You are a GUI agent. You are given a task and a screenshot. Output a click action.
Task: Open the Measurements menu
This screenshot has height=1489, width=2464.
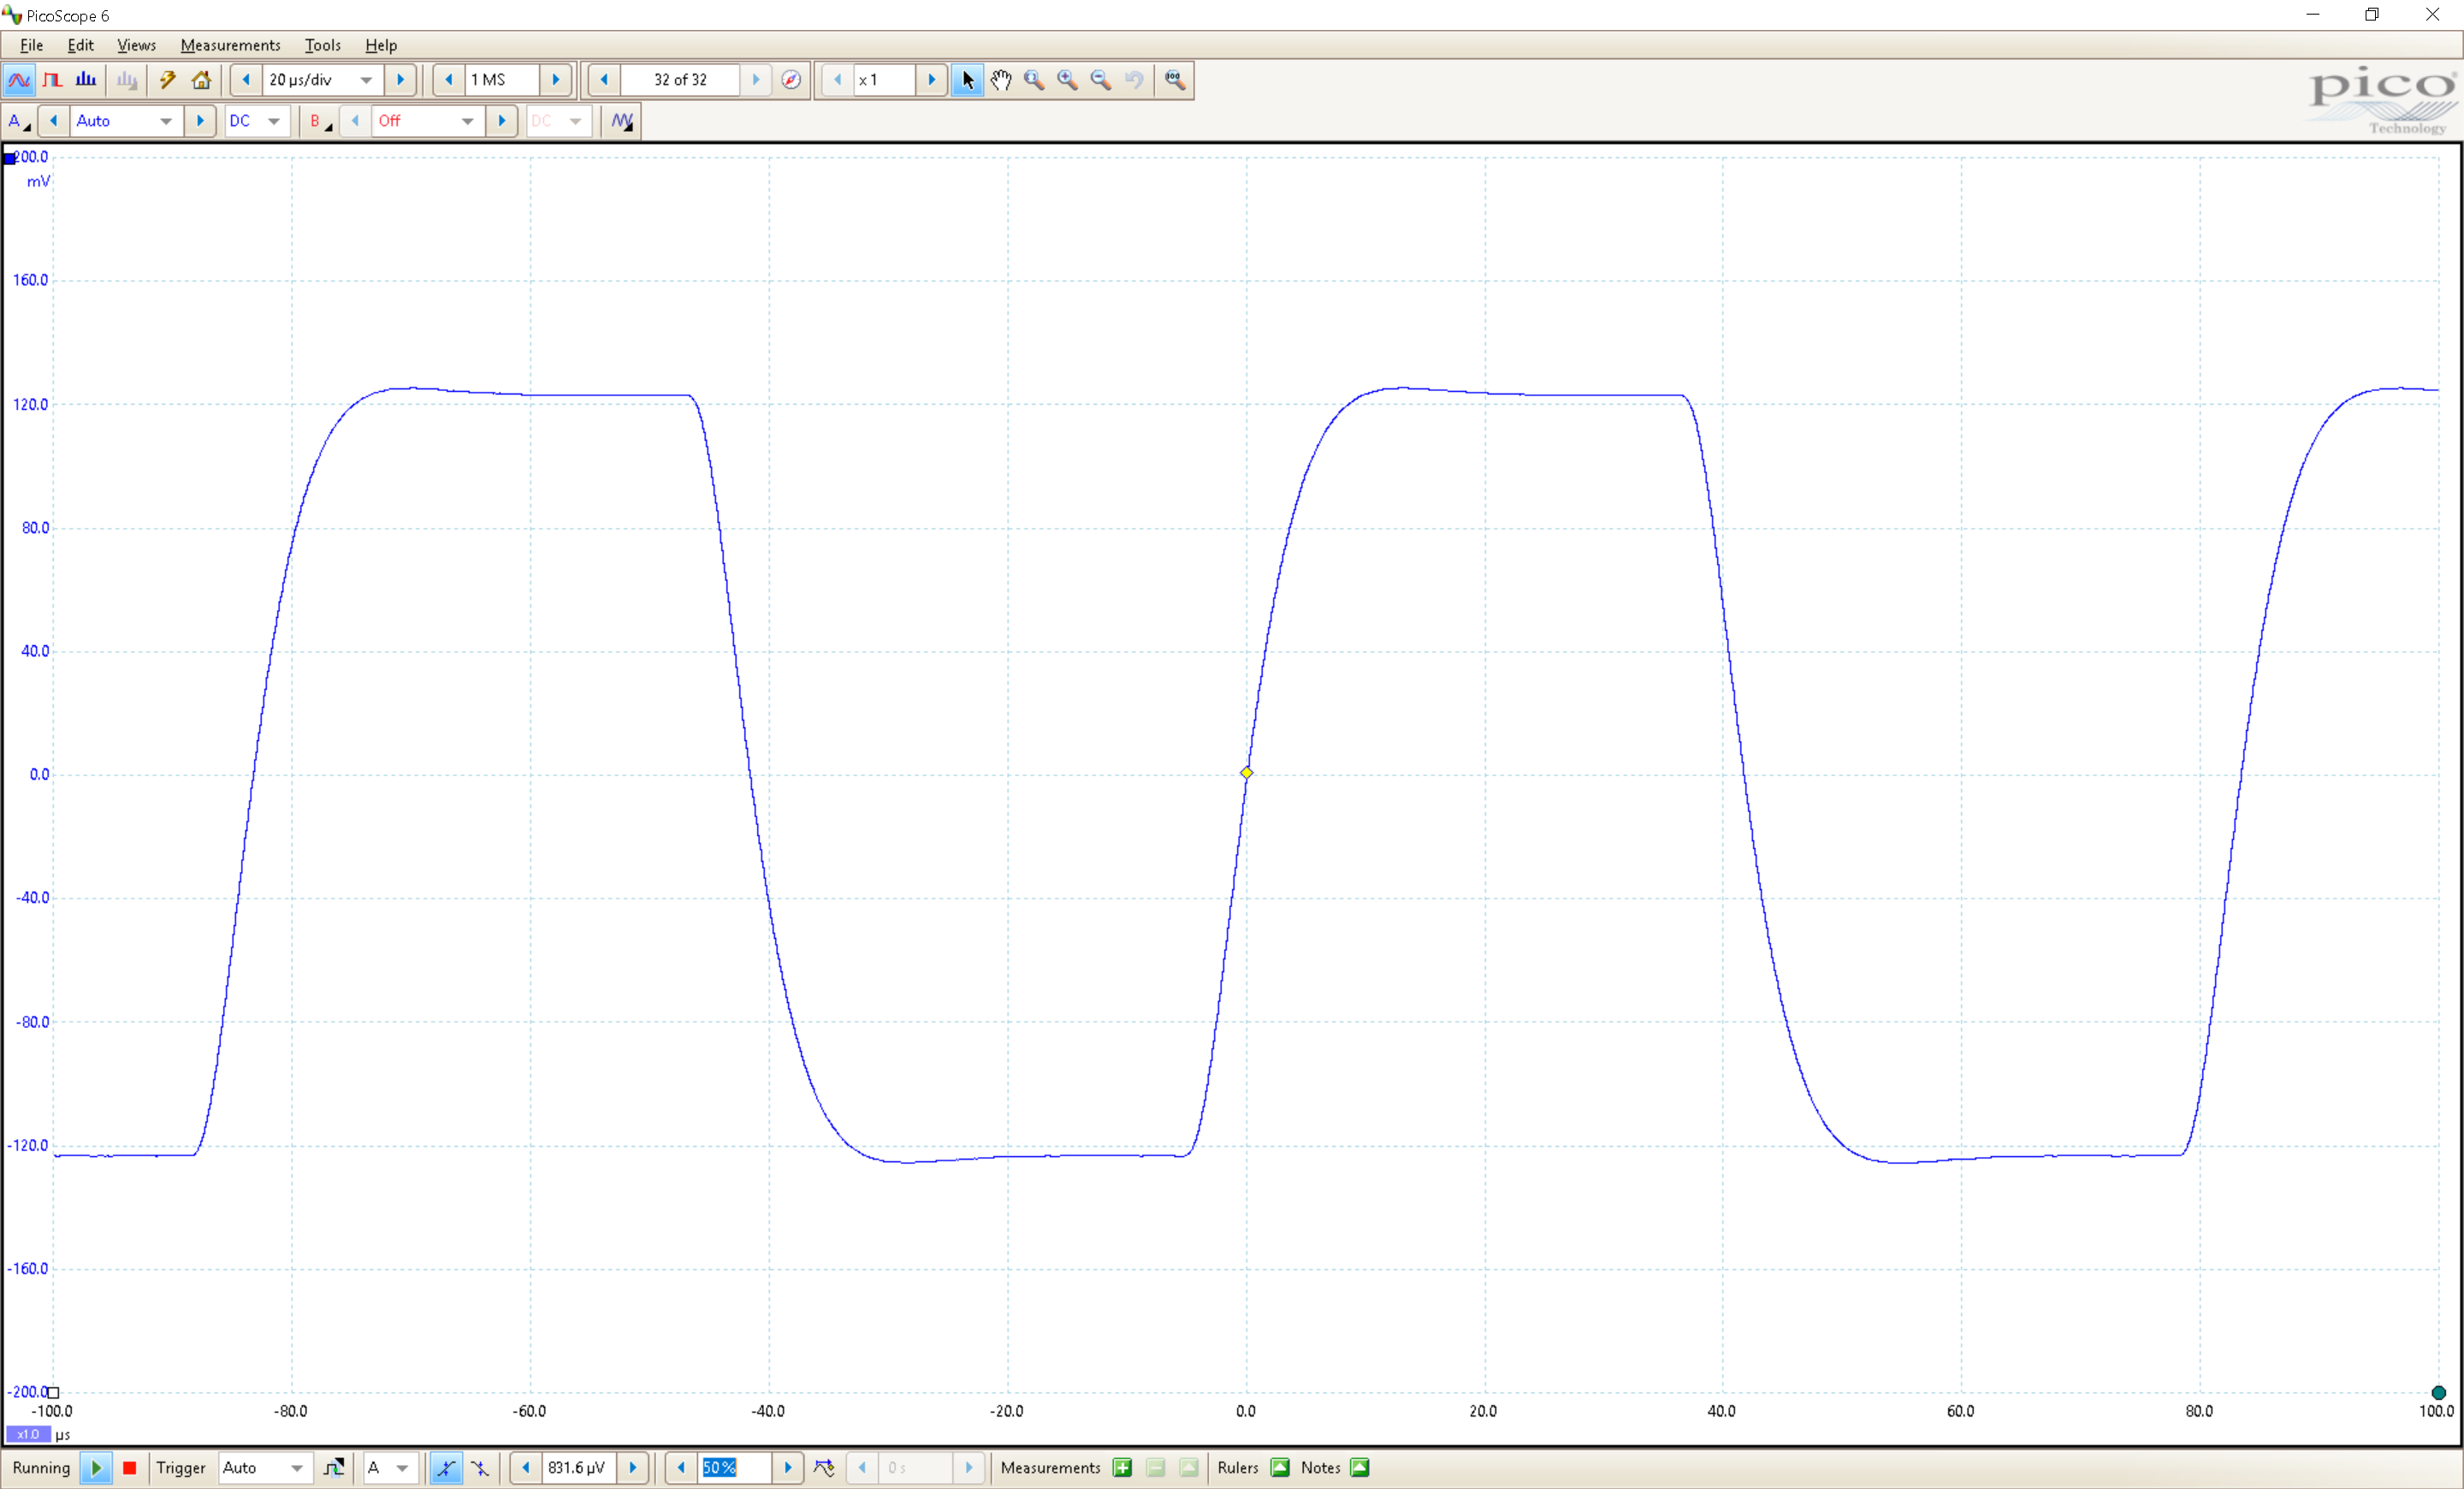(230, 45)
